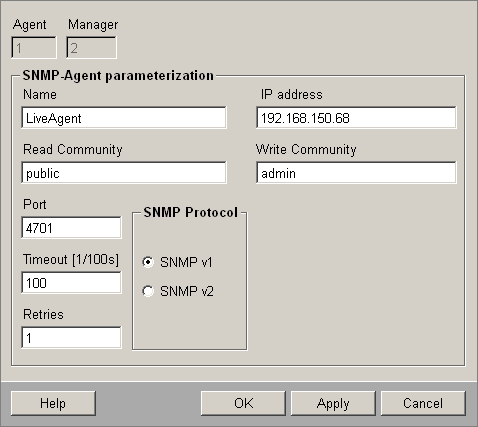This screenshot has height=427, width=478.
Task: Click the Timeout [1/100s] label
Action: pos(71,259)
